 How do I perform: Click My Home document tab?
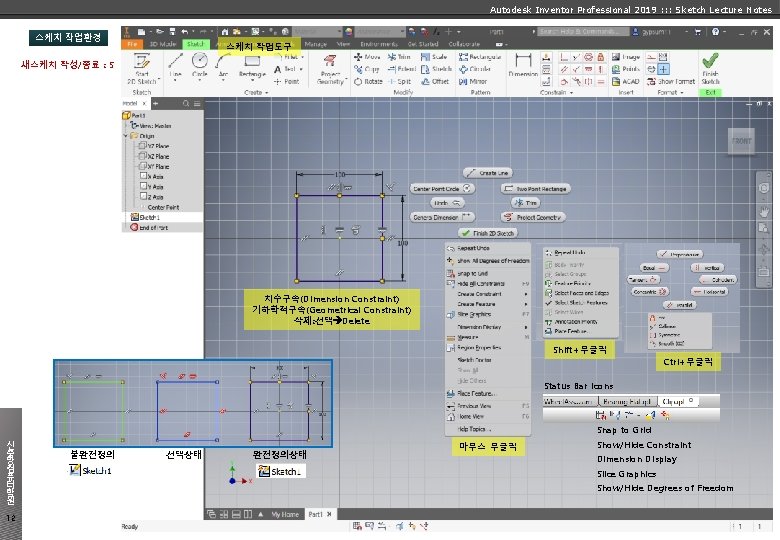(285, 514)
